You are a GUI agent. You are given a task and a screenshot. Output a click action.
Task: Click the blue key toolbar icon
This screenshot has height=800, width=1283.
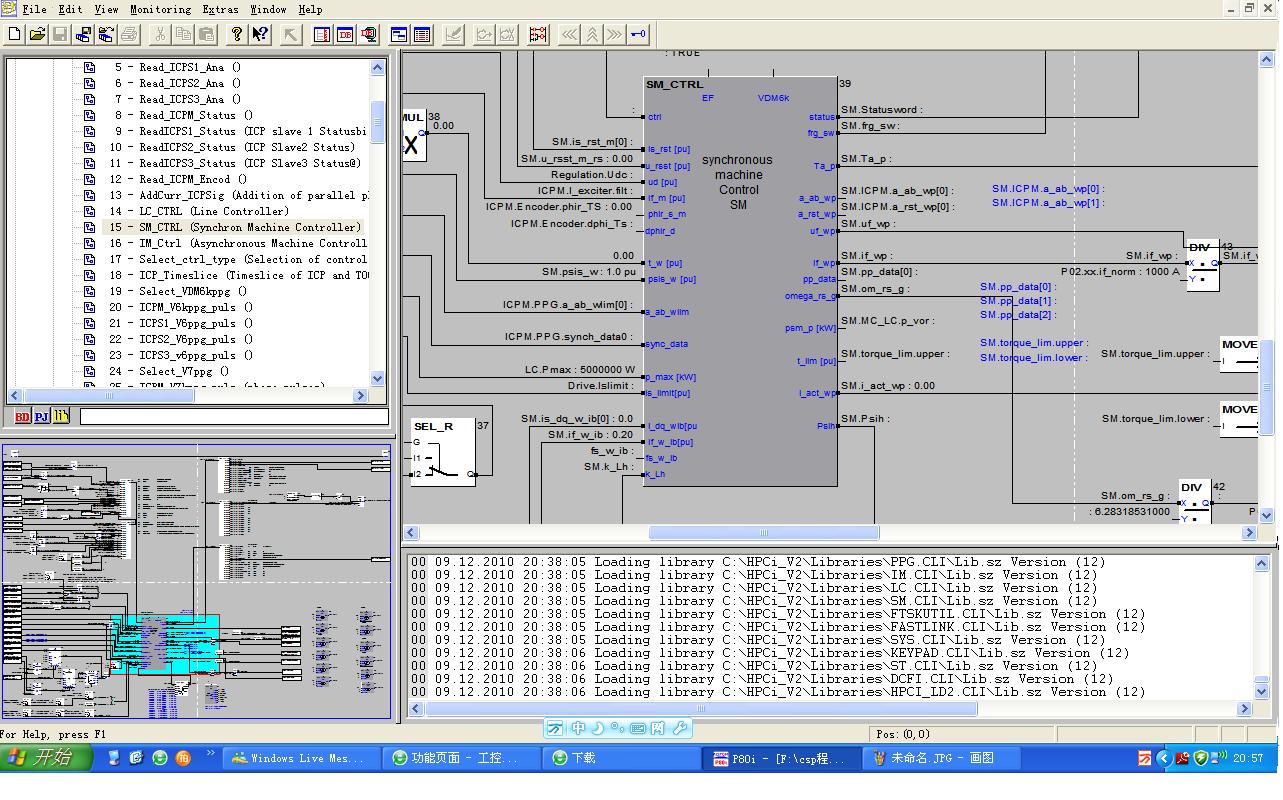[638, 34]
